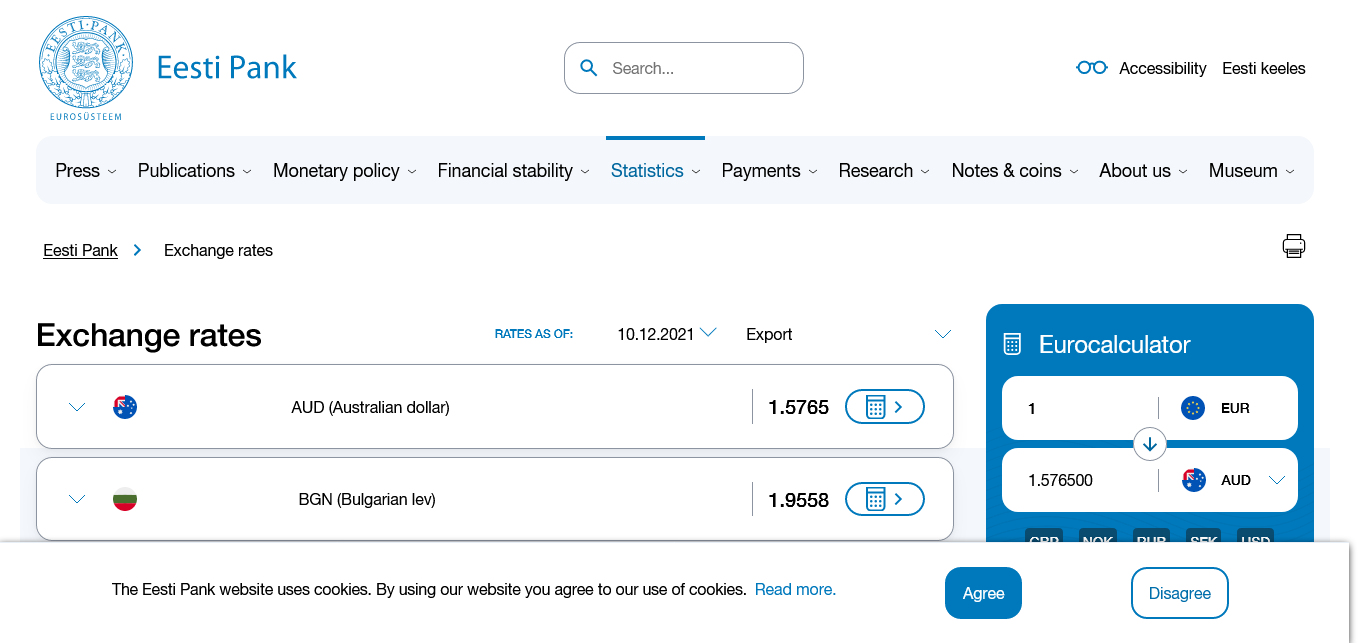
Task: Click the Accessibility glasses icon
Action: tap(1091, 68)
